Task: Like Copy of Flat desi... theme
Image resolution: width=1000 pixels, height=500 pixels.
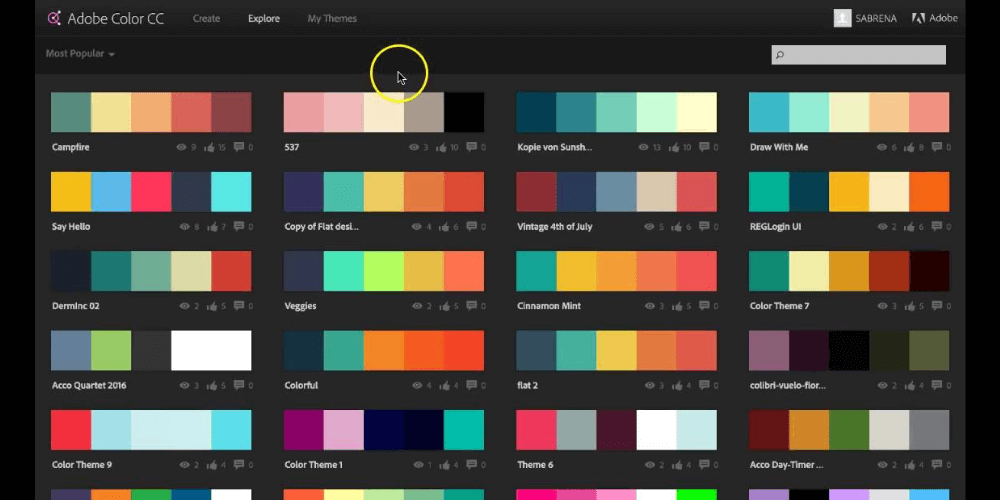Action: tap(445, 226)
